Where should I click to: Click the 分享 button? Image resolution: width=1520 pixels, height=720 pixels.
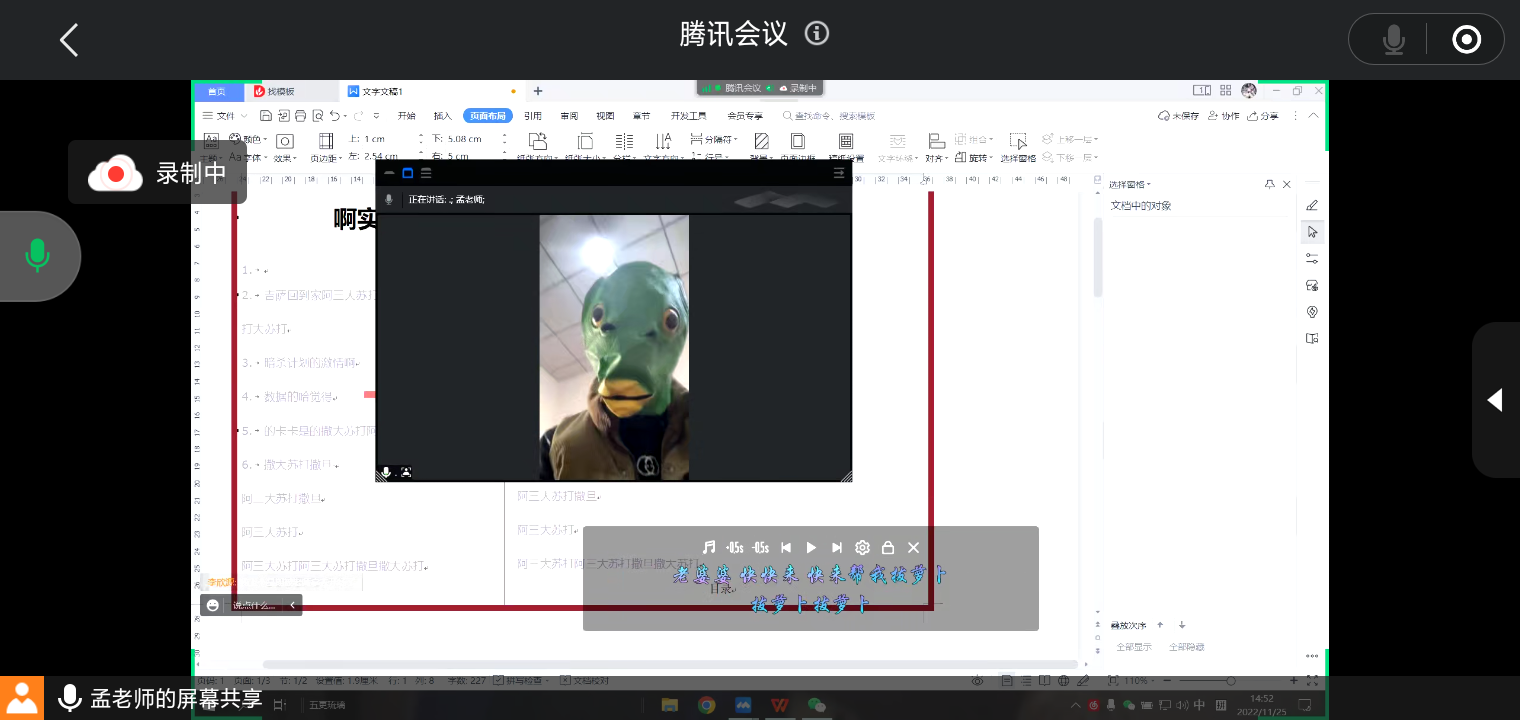click(x=1262, y=116)
